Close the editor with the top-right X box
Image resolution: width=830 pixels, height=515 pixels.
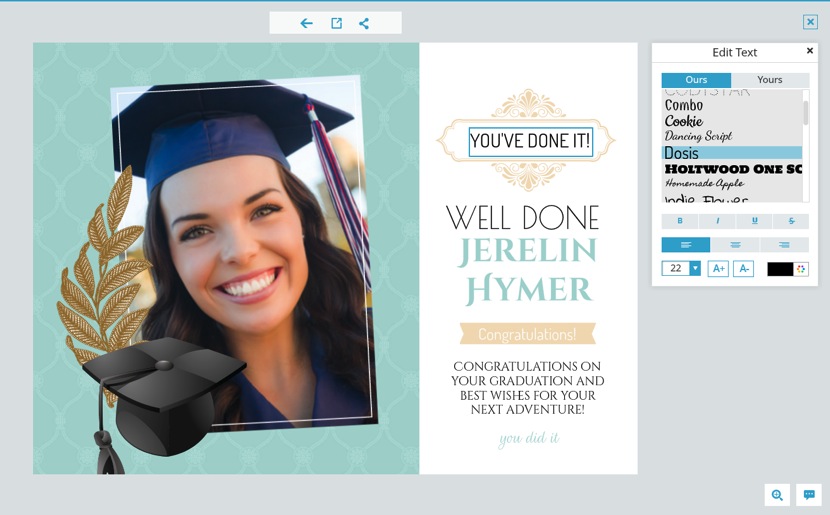[x=810, y=22]
